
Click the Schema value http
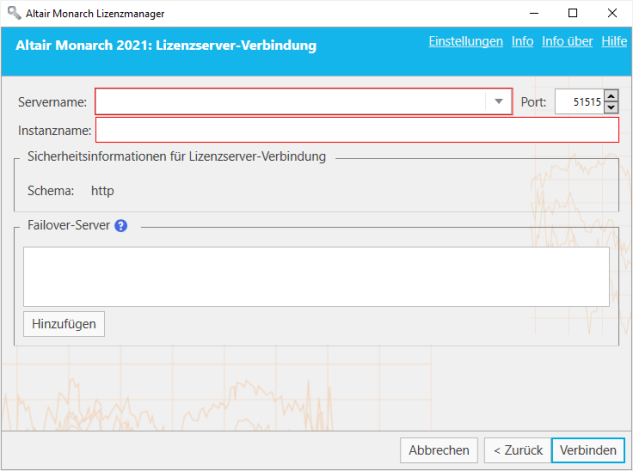(x=103, y=190)
